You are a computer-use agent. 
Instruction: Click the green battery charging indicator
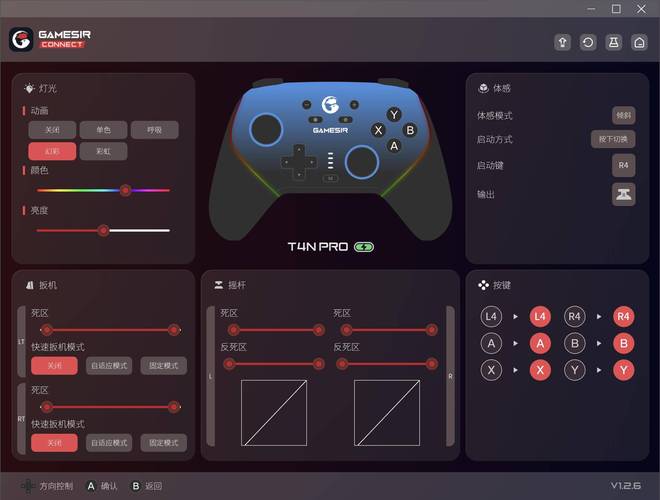[364, 247]
